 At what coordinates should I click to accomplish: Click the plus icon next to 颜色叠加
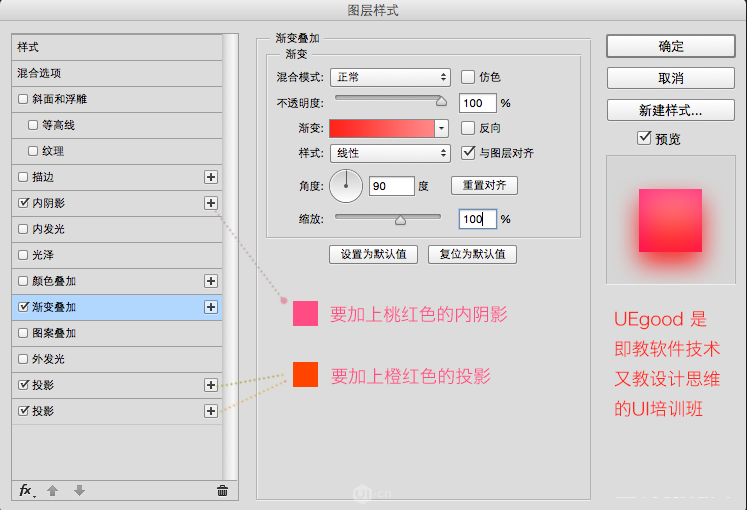click(211, 281)
